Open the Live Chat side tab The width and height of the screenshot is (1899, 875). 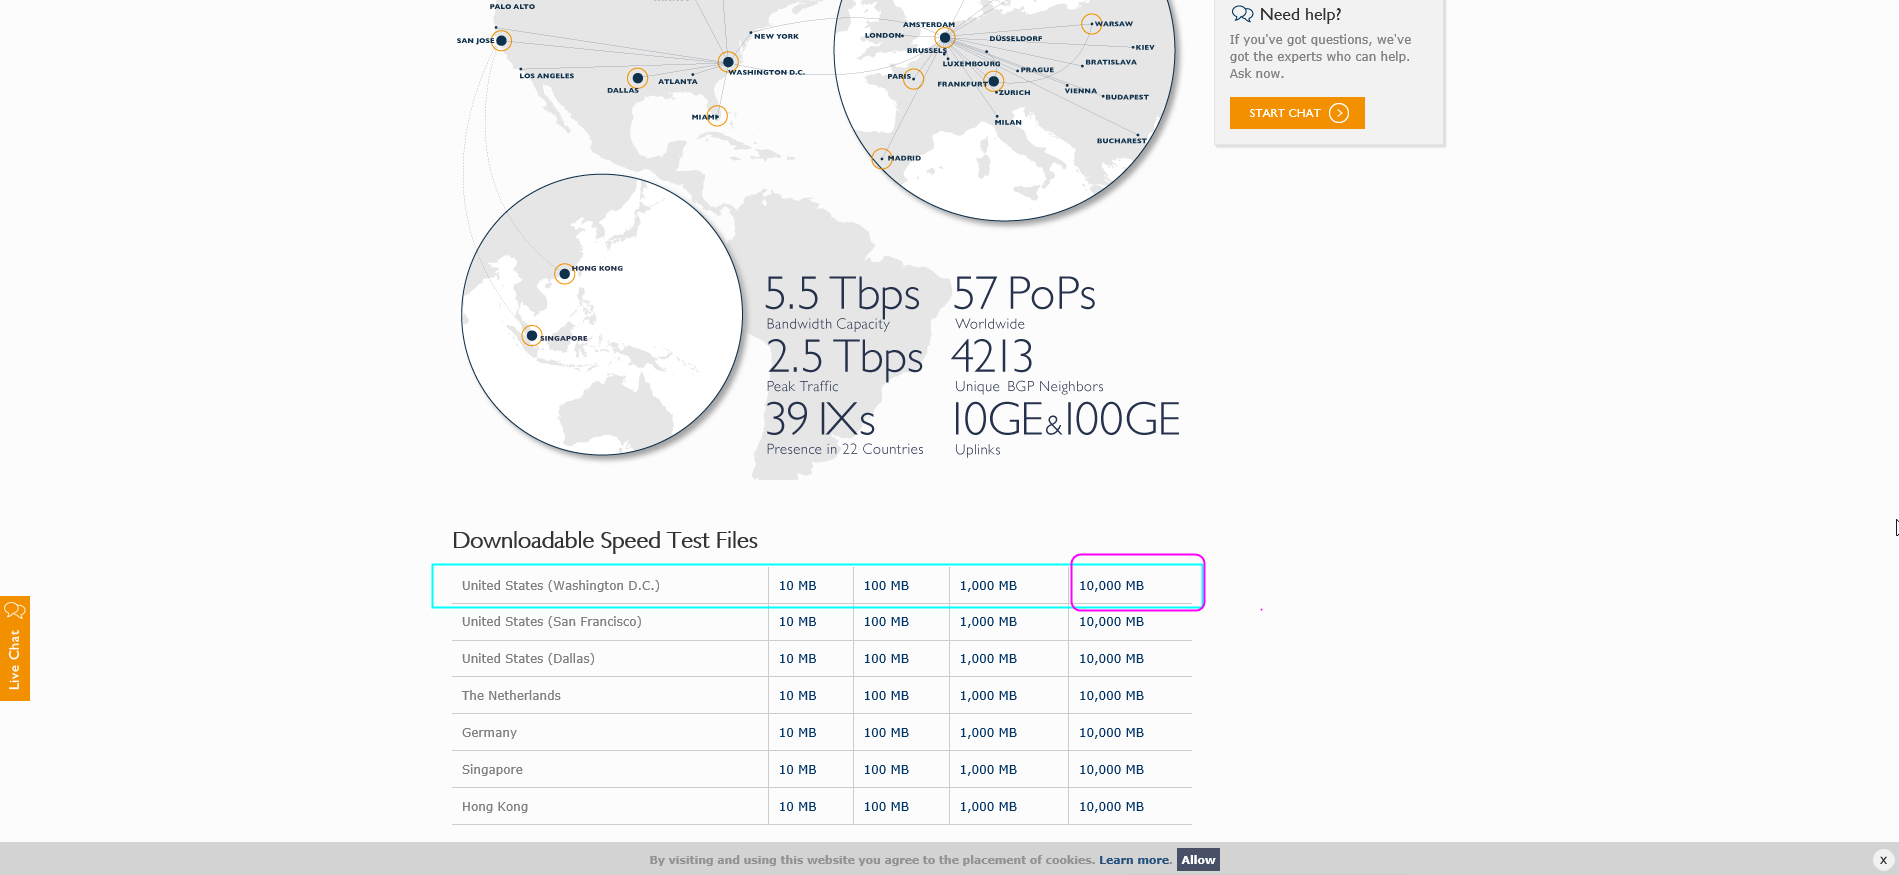coord(15,648)
